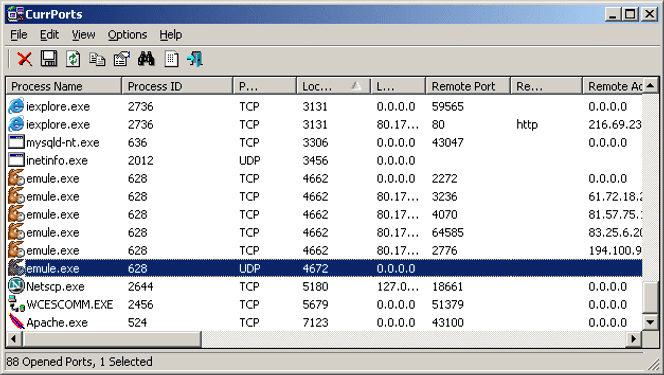Click the vertical scrollbar down arrow
The height and width of the screenshot is (375, 664).
coord(650,322)
